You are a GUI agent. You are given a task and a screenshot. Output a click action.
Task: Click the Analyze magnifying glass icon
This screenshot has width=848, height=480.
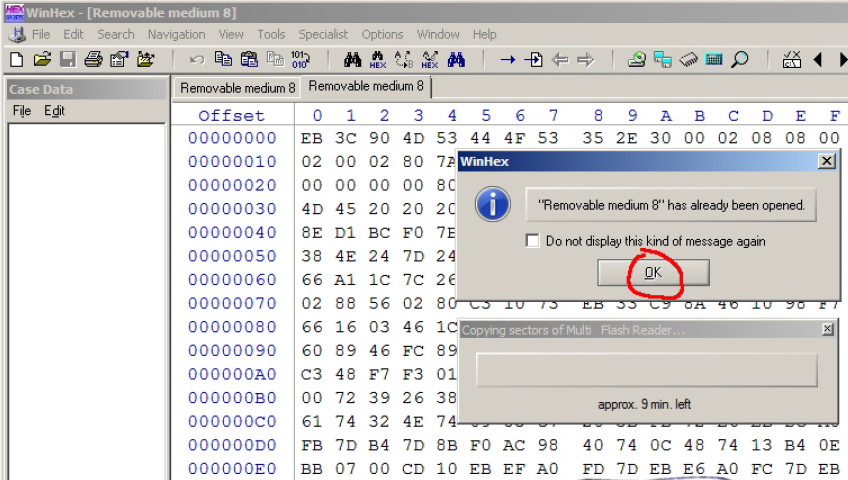click(x=740, y=59)
